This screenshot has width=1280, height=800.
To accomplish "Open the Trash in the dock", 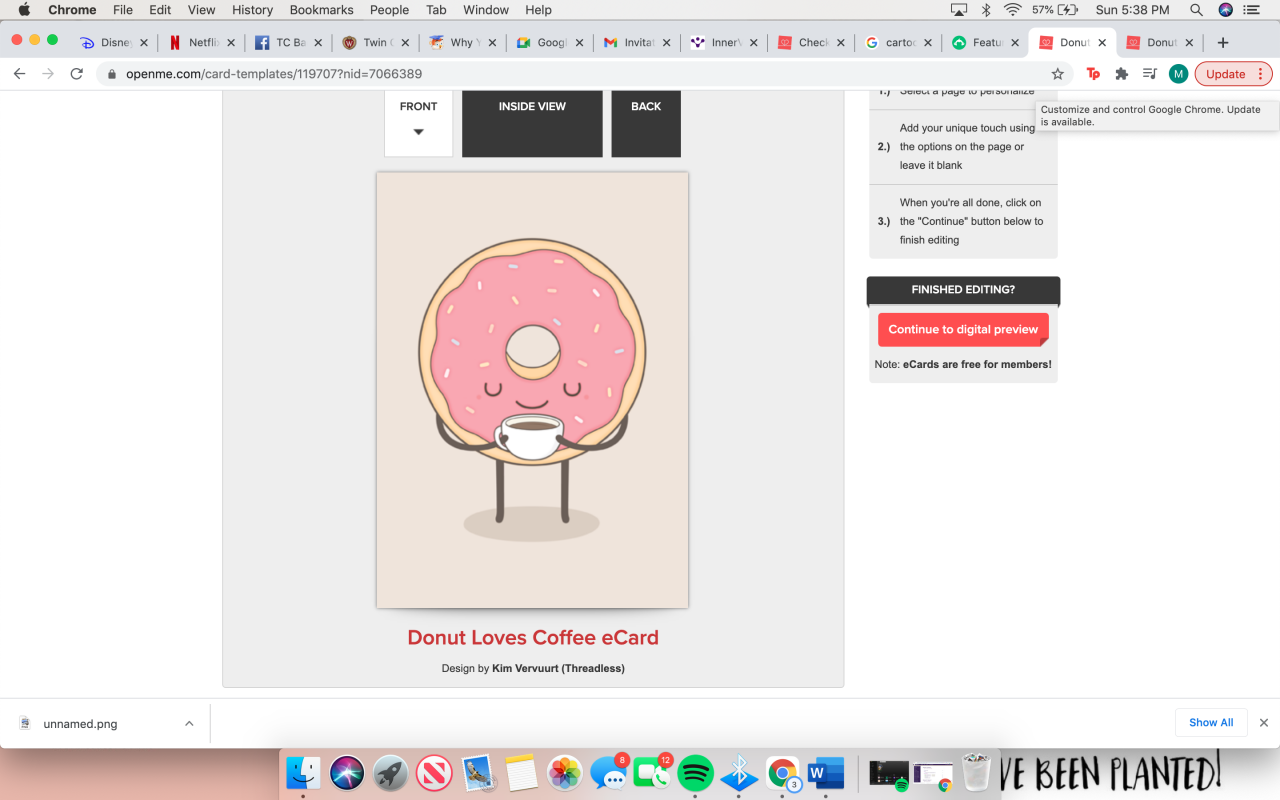I will [x=976, y=773].
